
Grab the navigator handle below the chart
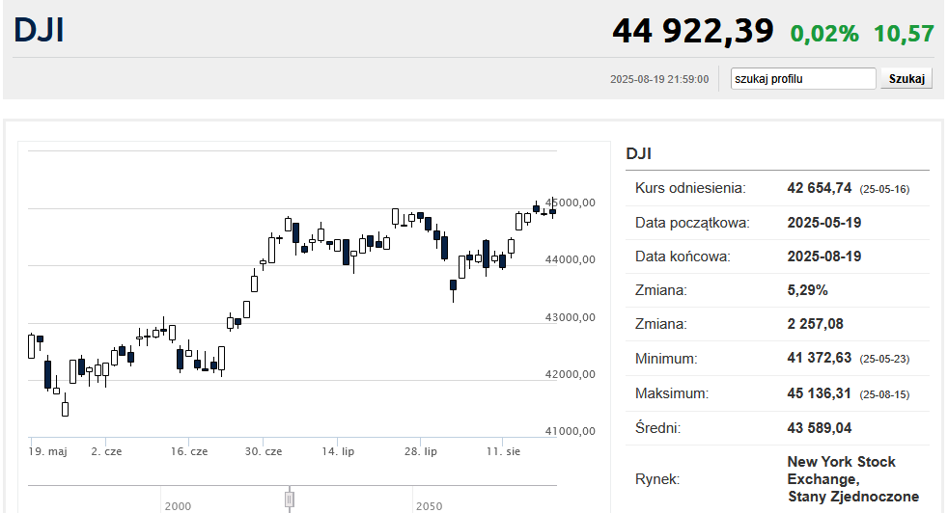pos(290,499)
